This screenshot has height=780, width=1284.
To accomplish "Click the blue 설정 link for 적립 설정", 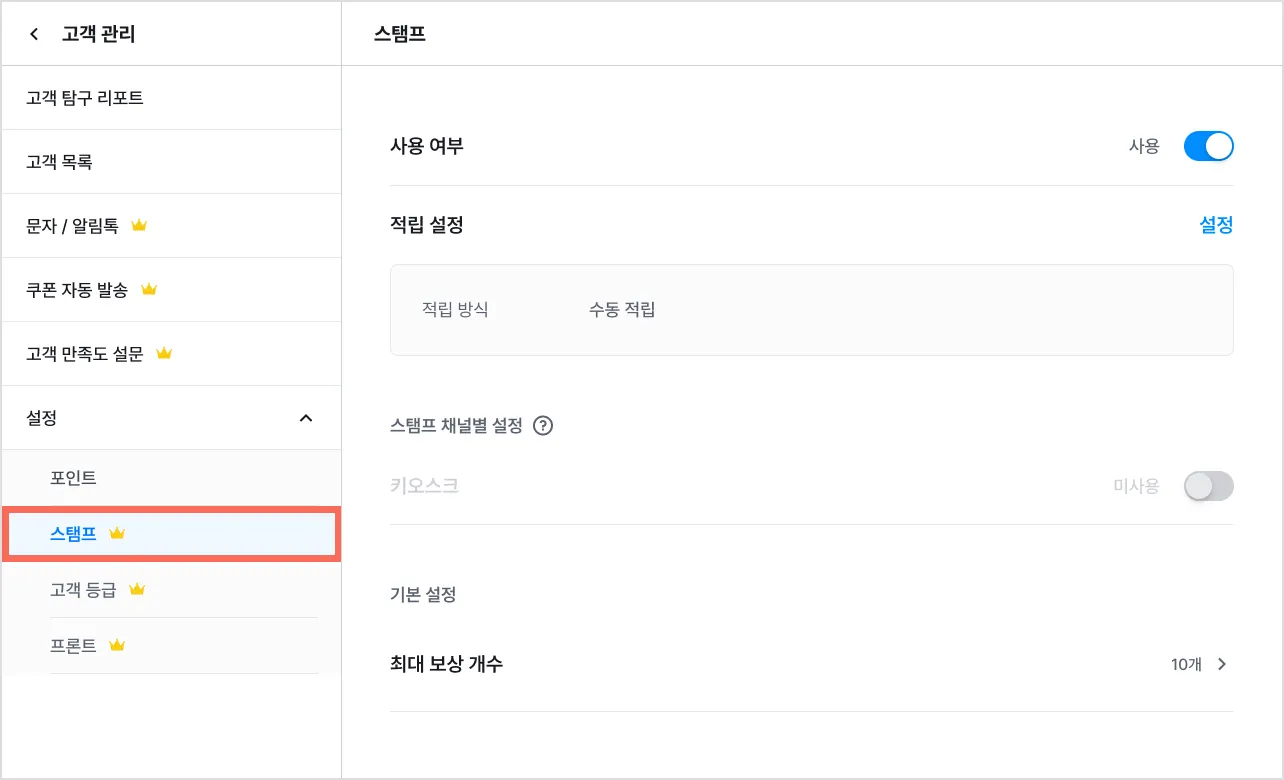I will (1216, 226).
